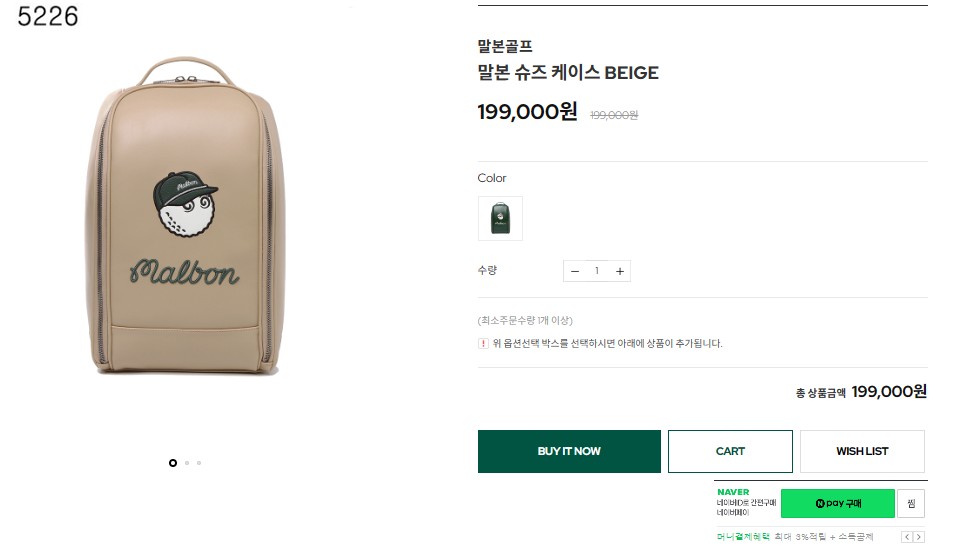Click the next arrow in Naver benefits
Viewport: 953px width, 549px height.
click(919, 537)
